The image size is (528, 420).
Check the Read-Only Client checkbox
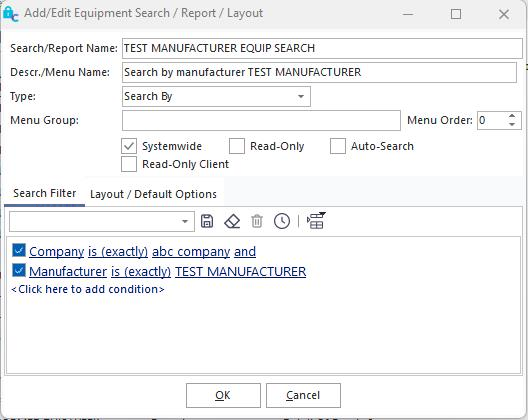(129, 164)
